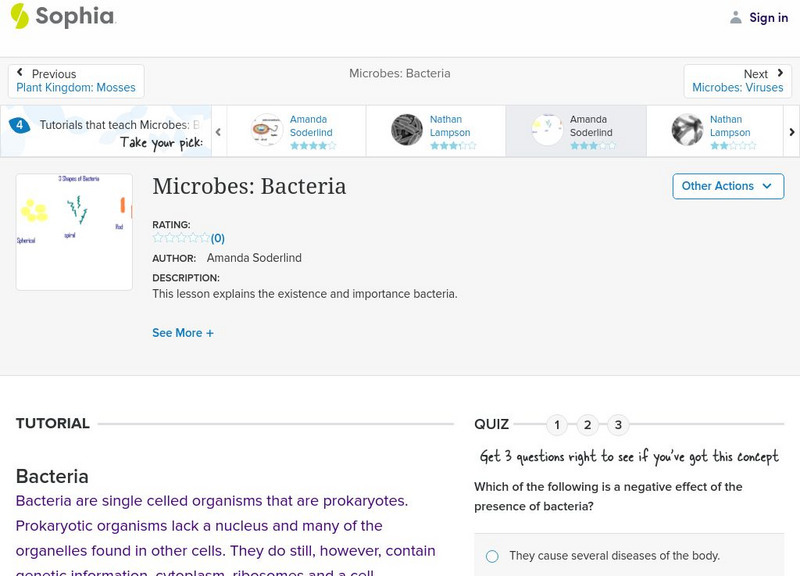
Task: Choose the highlighted Amanda Soderlind tutorial card
Action: coord(575,131)
